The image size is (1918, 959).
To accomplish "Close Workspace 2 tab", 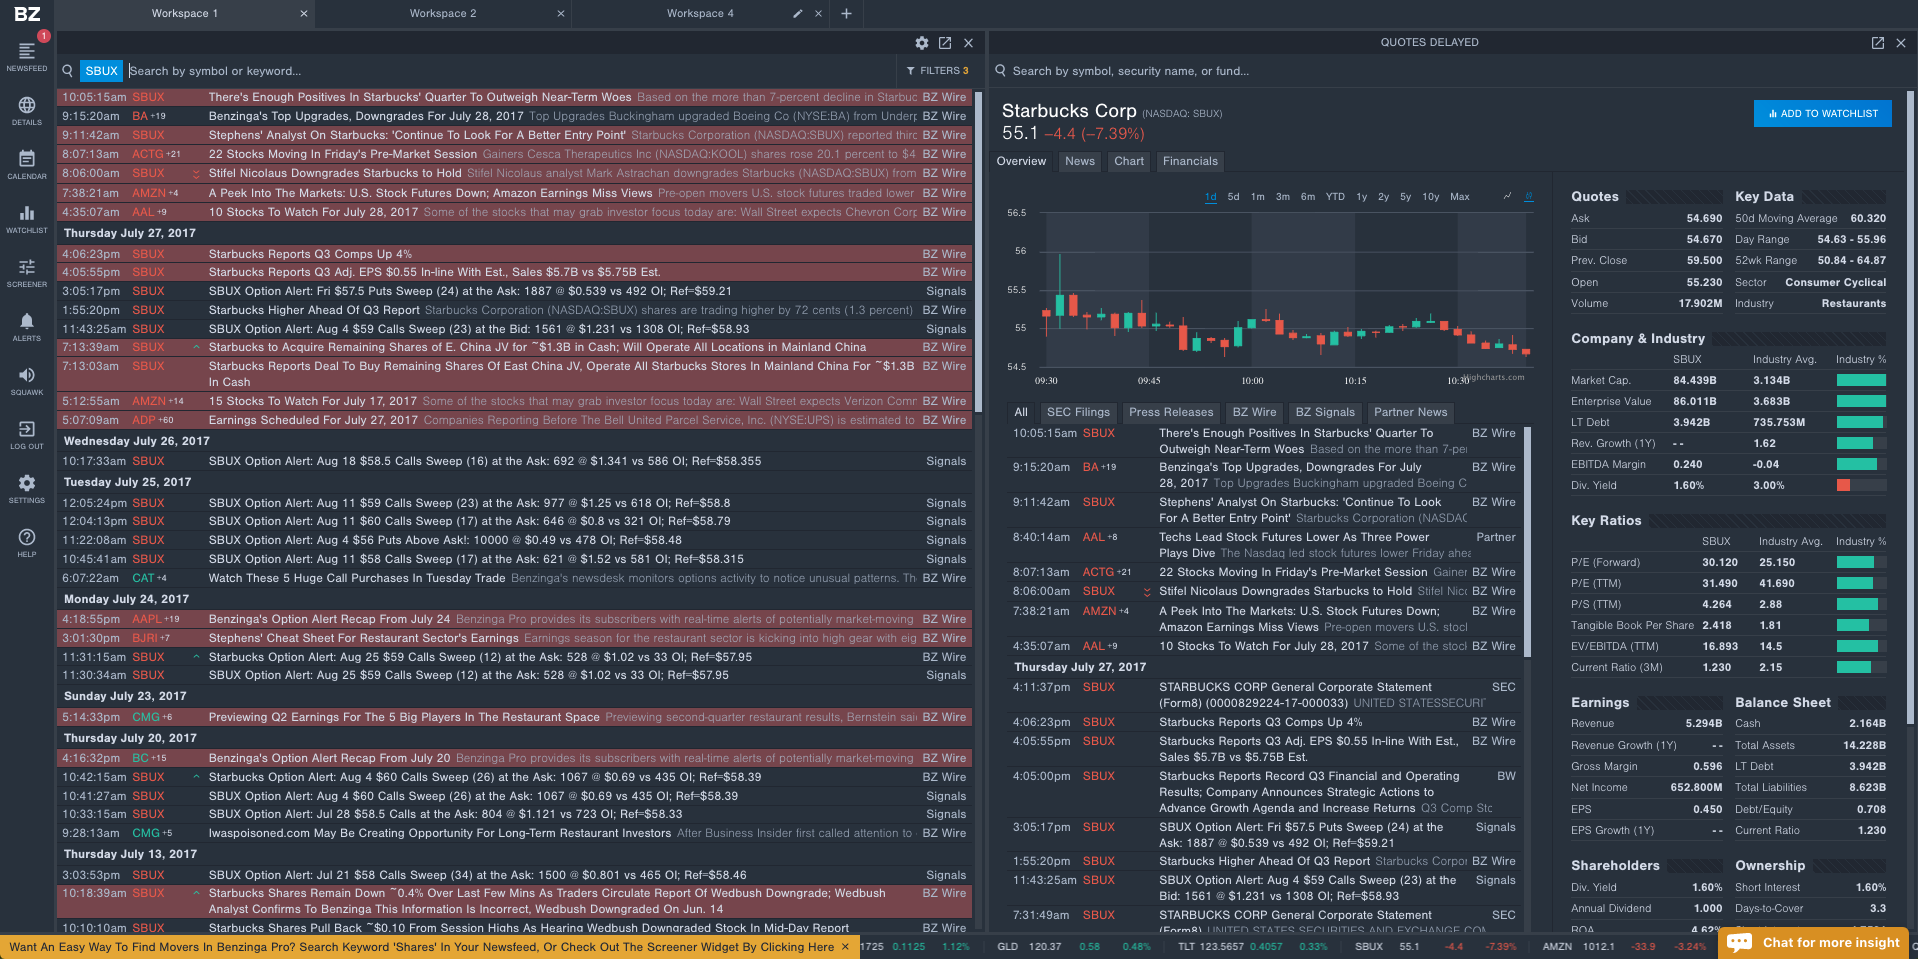I will (561, 14).
